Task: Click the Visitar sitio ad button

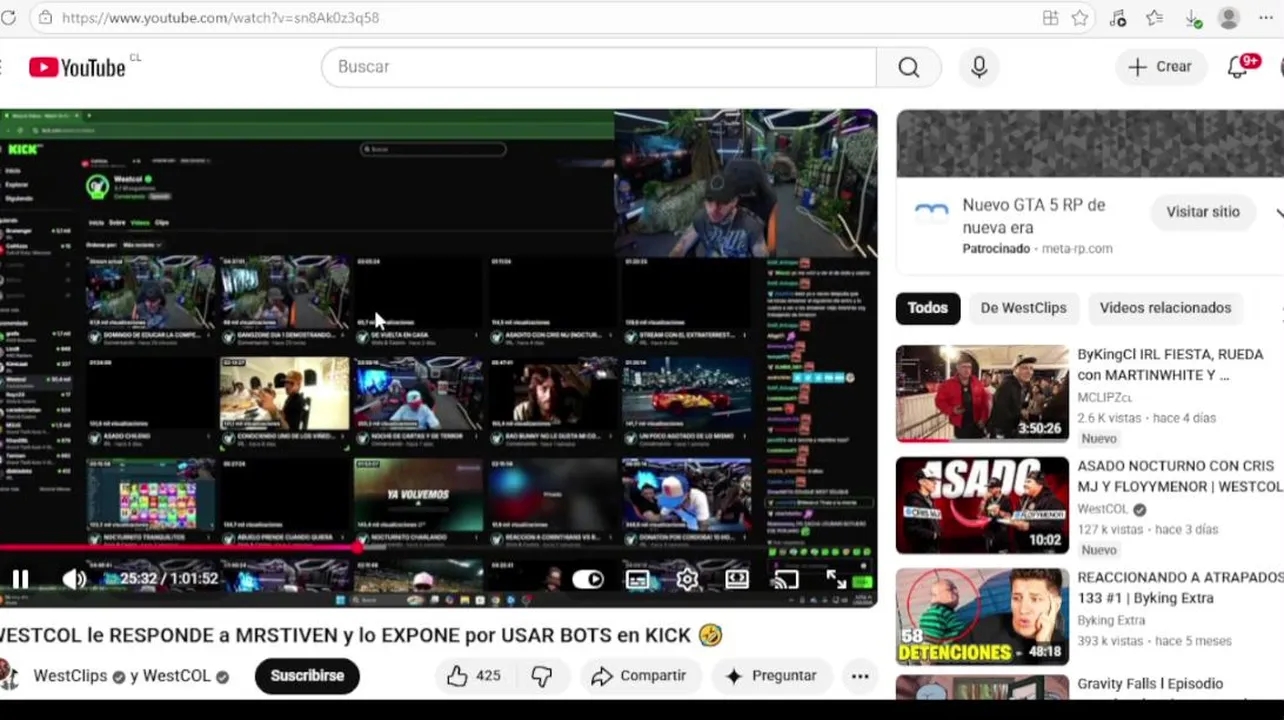Action: click(1202, 212)
